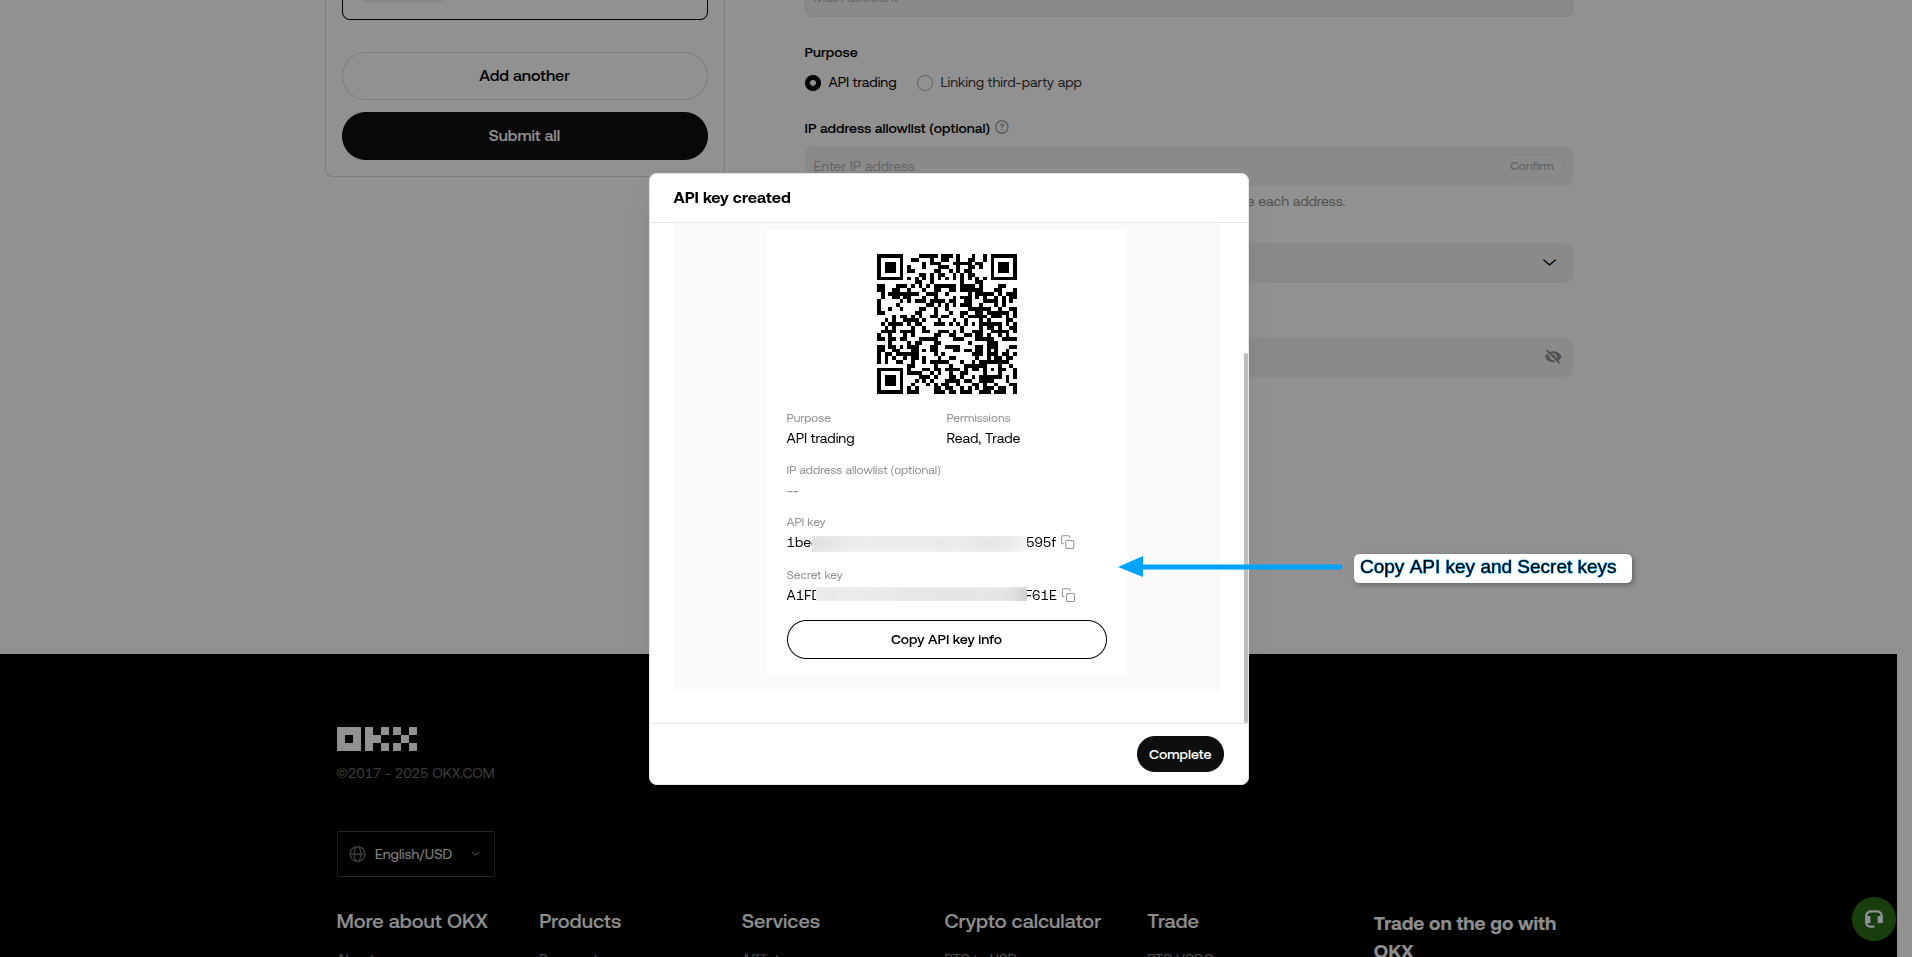1912x957 pixels.
Task: Click the 'API trading' purpose value in dialog
Action: pyautogui.click(x=820, y=438)
